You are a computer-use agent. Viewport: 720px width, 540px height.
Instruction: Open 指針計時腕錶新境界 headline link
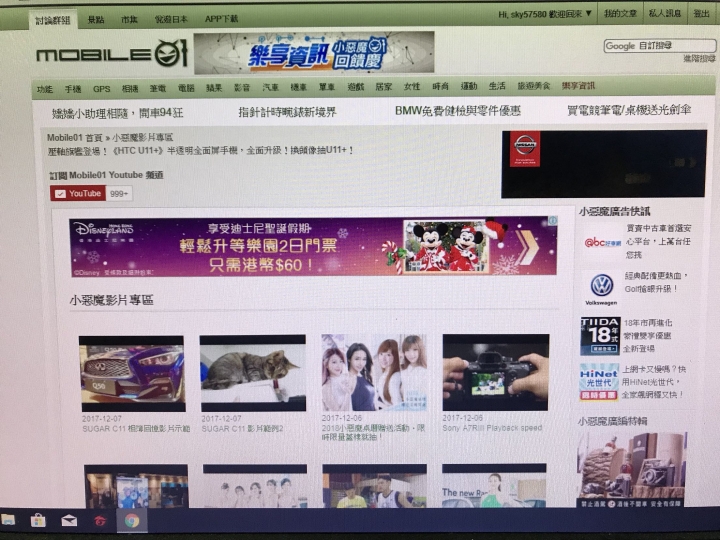[x=287, y=112]
